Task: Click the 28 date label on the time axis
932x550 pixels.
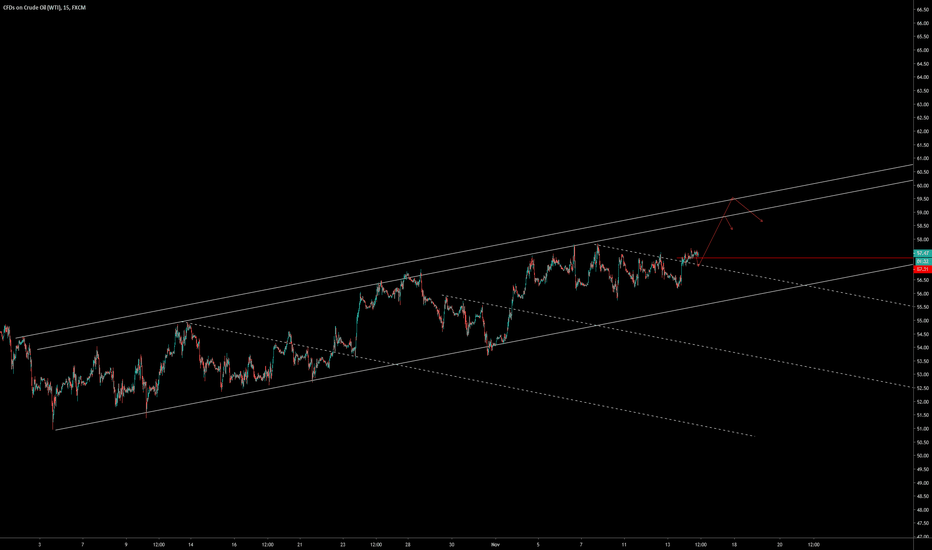Action: (408, 544)
